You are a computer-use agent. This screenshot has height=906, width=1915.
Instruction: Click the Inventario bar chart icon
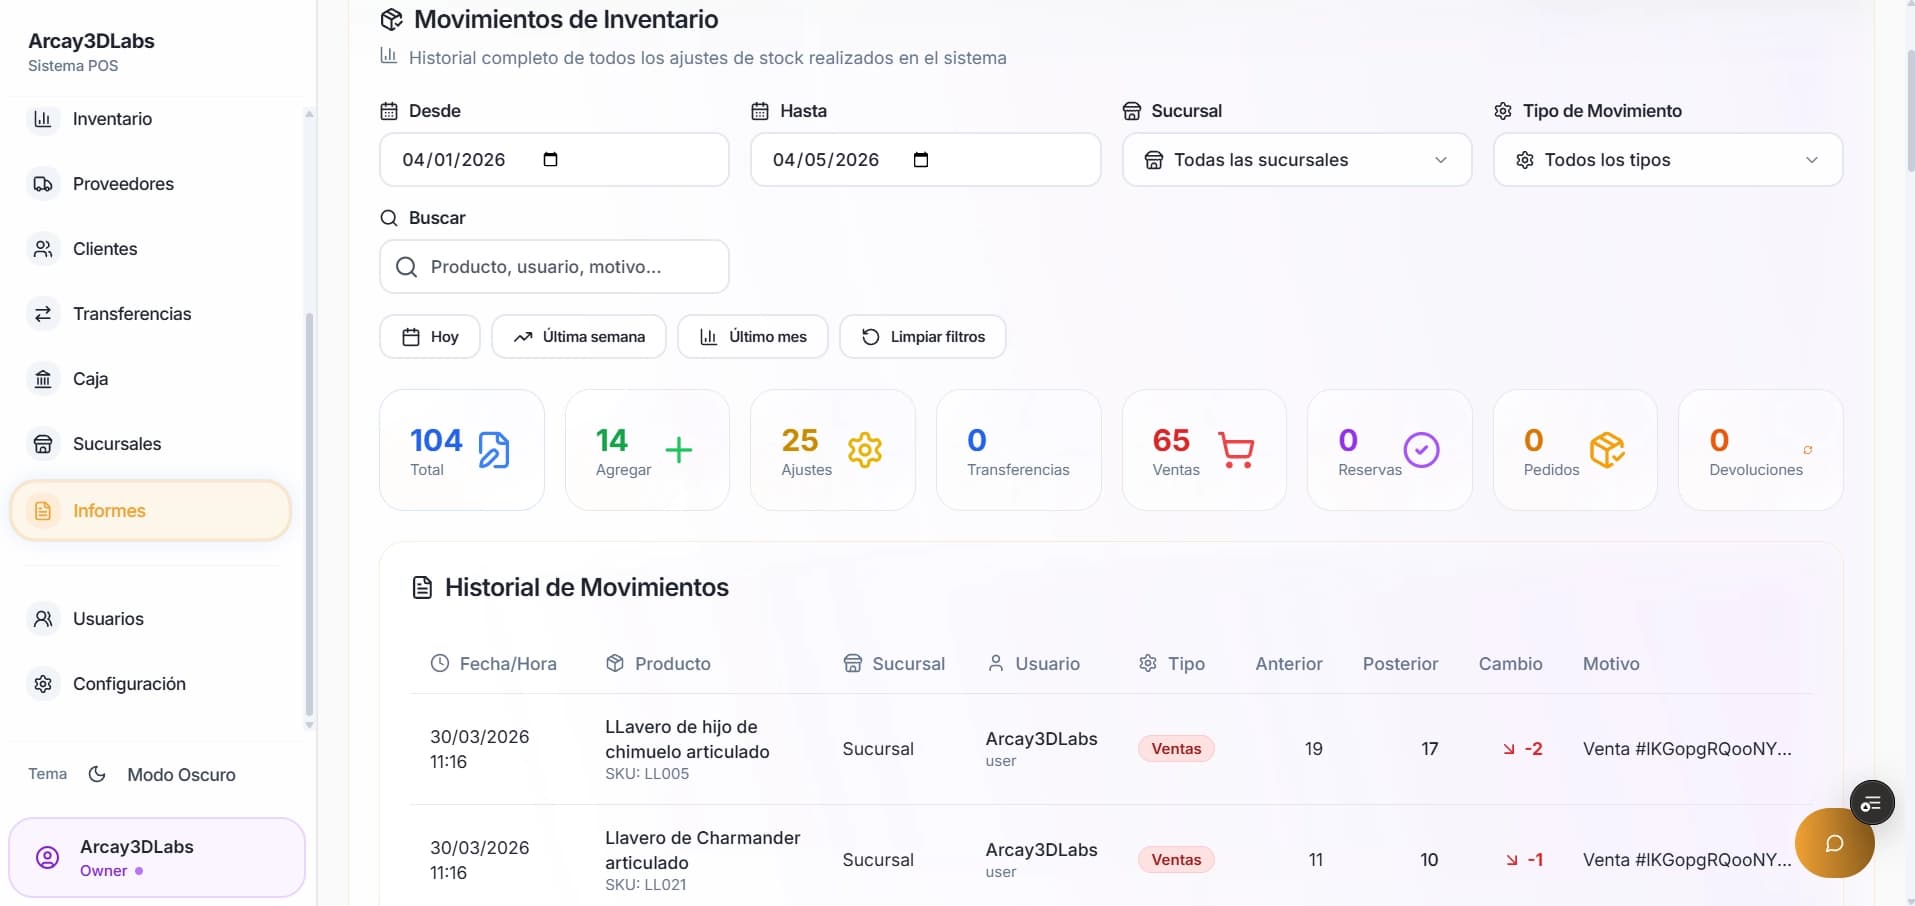(43, 119)
